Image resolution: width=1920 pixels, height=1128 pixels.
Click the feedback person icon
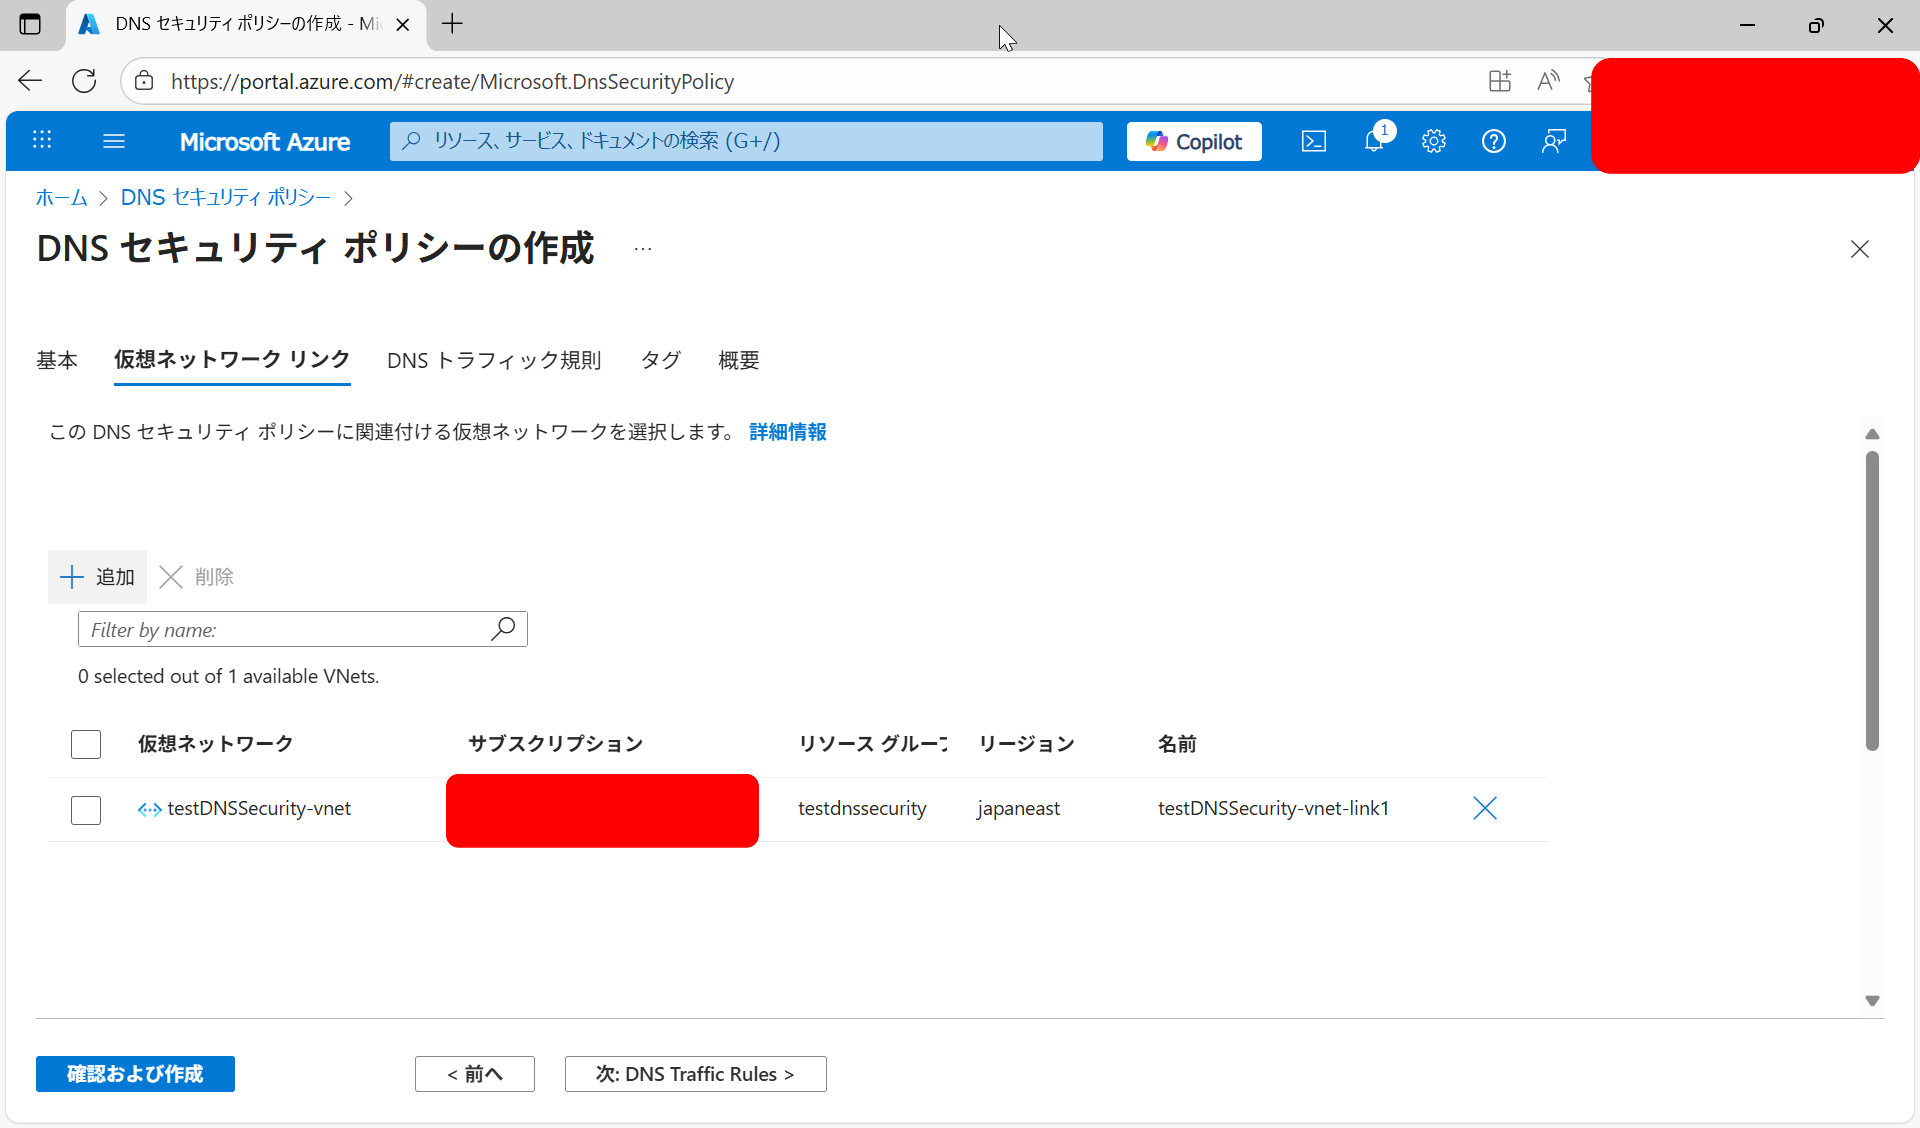click(x=1553, y=141)
